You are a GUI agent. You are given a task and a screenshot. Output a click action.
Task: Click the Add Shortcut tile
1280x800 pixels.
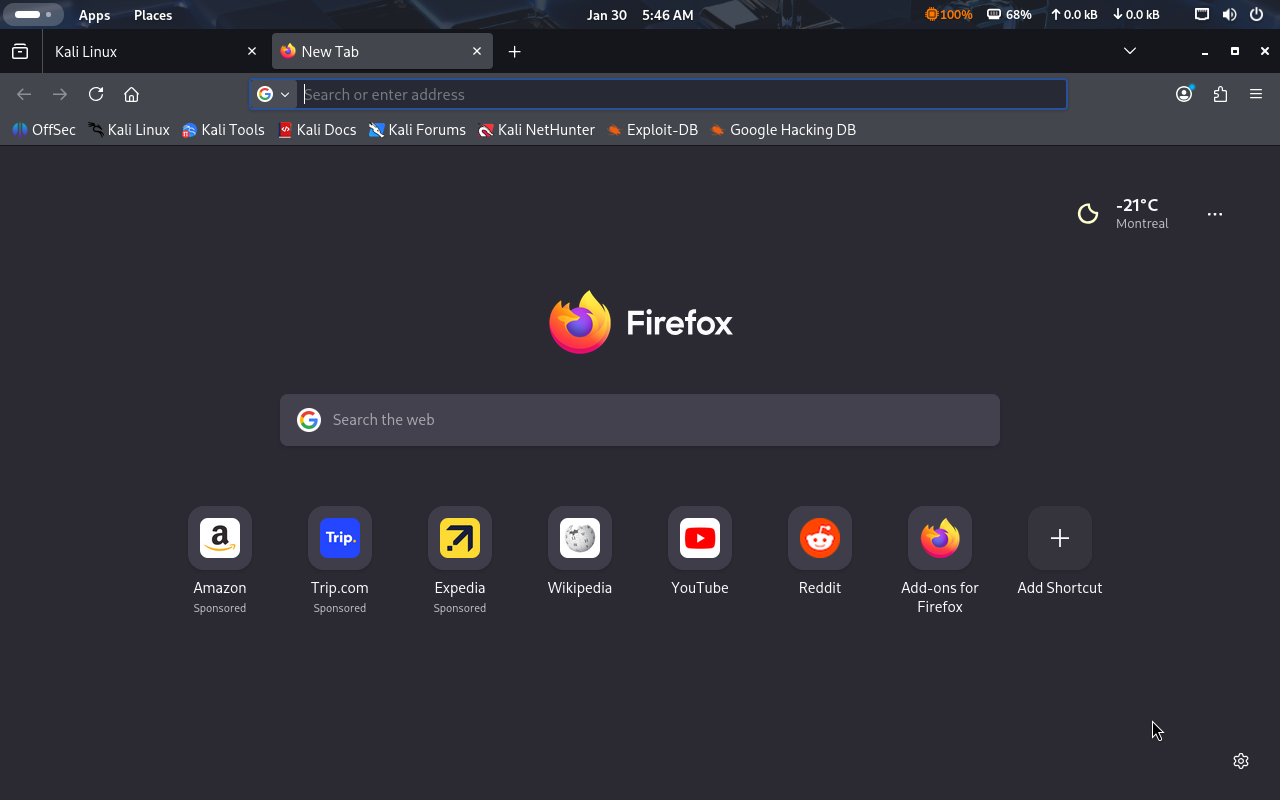point(1060,538)
